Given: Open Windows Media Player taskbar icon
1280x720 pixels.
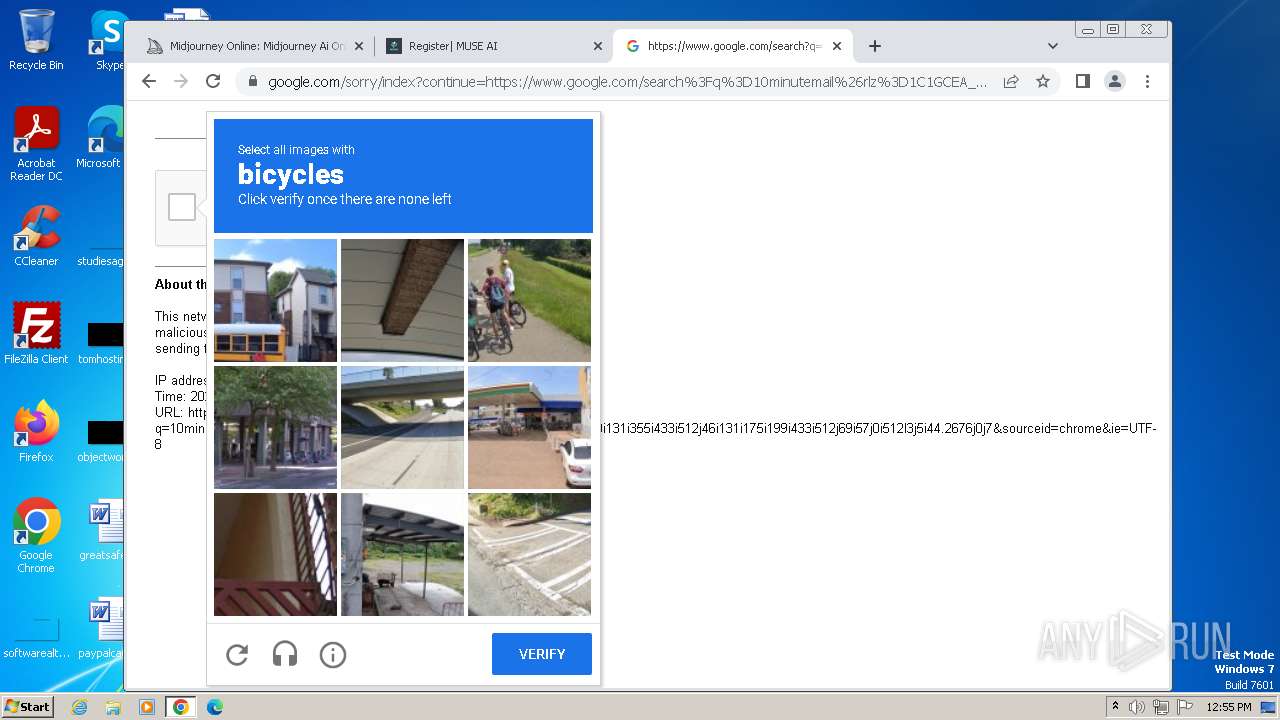Looking at the screenshot, I should click(x=147, y=707).
